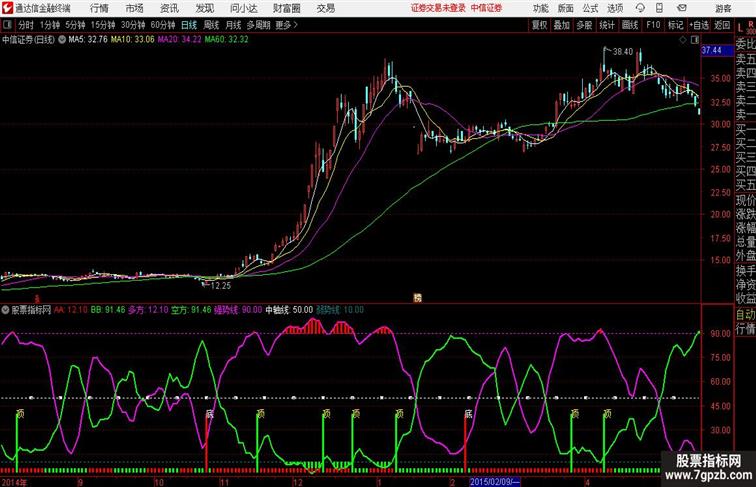Image resolution: width=756 pixels, height=487 pixels.
Task: Open the 发现 menu
Action: click(205, 8)
